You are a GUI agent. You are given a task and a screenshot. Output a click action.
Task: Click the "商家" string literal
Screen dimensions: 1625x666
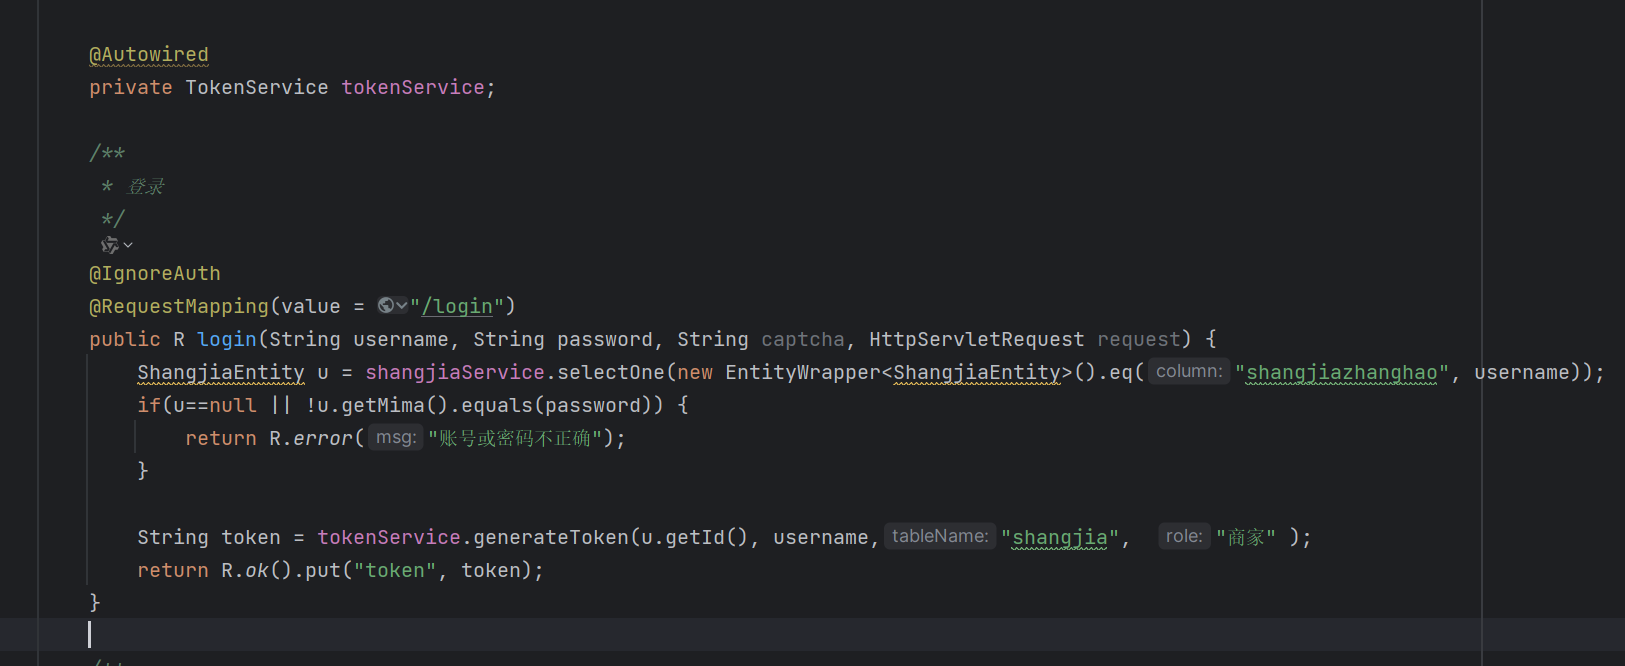pyautogui.click(x=1246, y=537)
